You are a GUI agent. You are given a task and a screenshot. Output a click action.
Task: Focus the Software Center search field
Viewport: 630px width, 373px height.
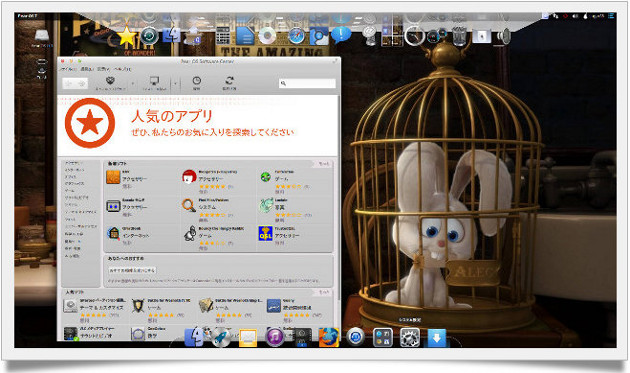tap(307, 83)
